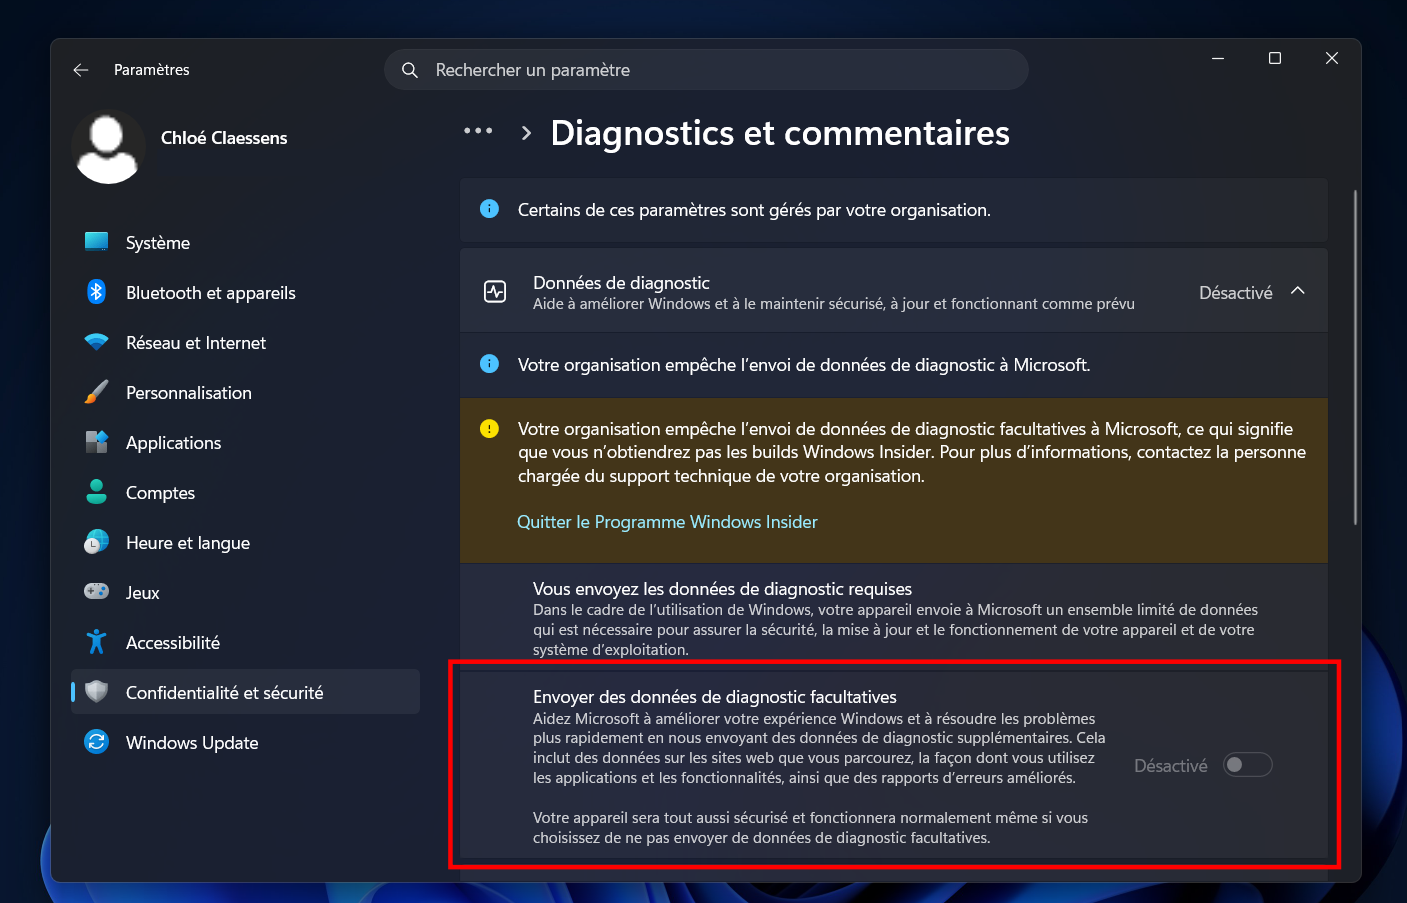The width and height of the screenshot is (1407, 903).
Task: Focus the Rechercher un paramètre field
Action: click(706, 70)
